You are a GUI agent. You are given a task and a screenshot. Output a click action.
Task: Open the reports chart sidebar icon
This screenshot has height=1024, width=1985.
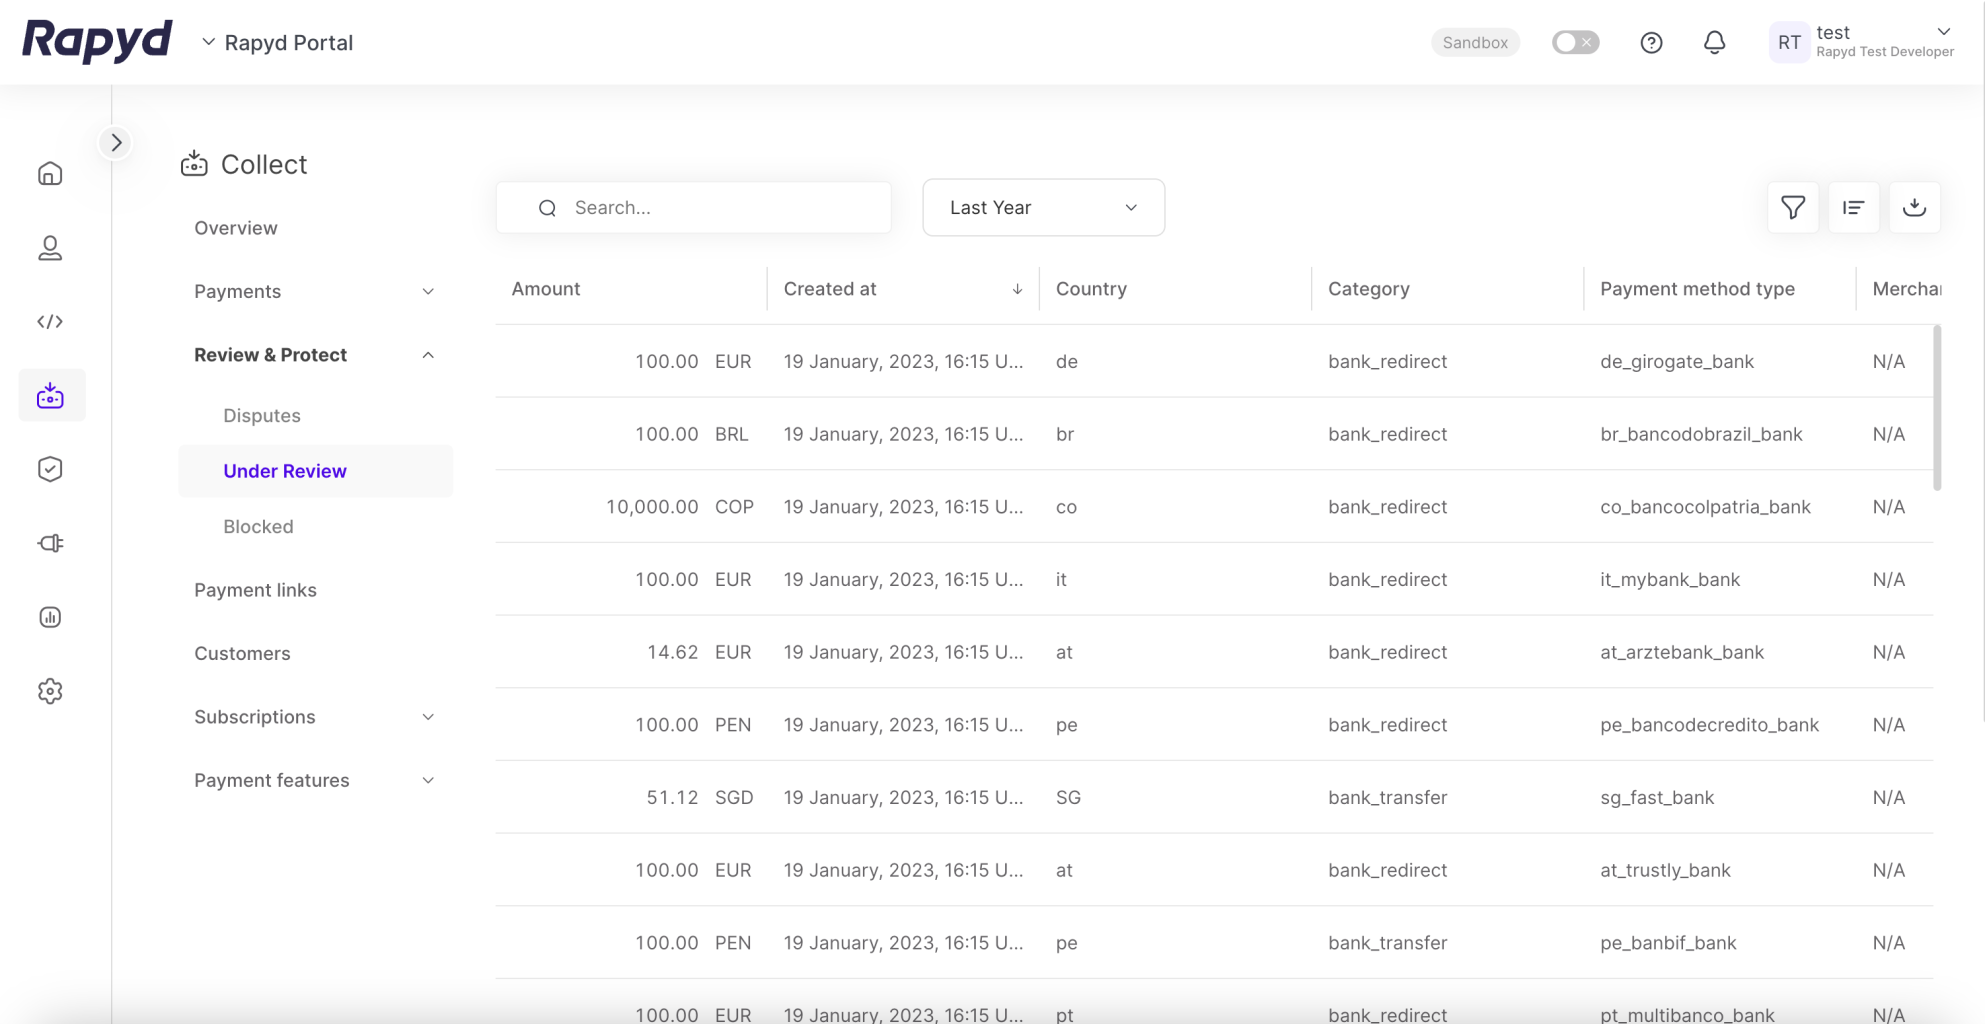point(50,617)
